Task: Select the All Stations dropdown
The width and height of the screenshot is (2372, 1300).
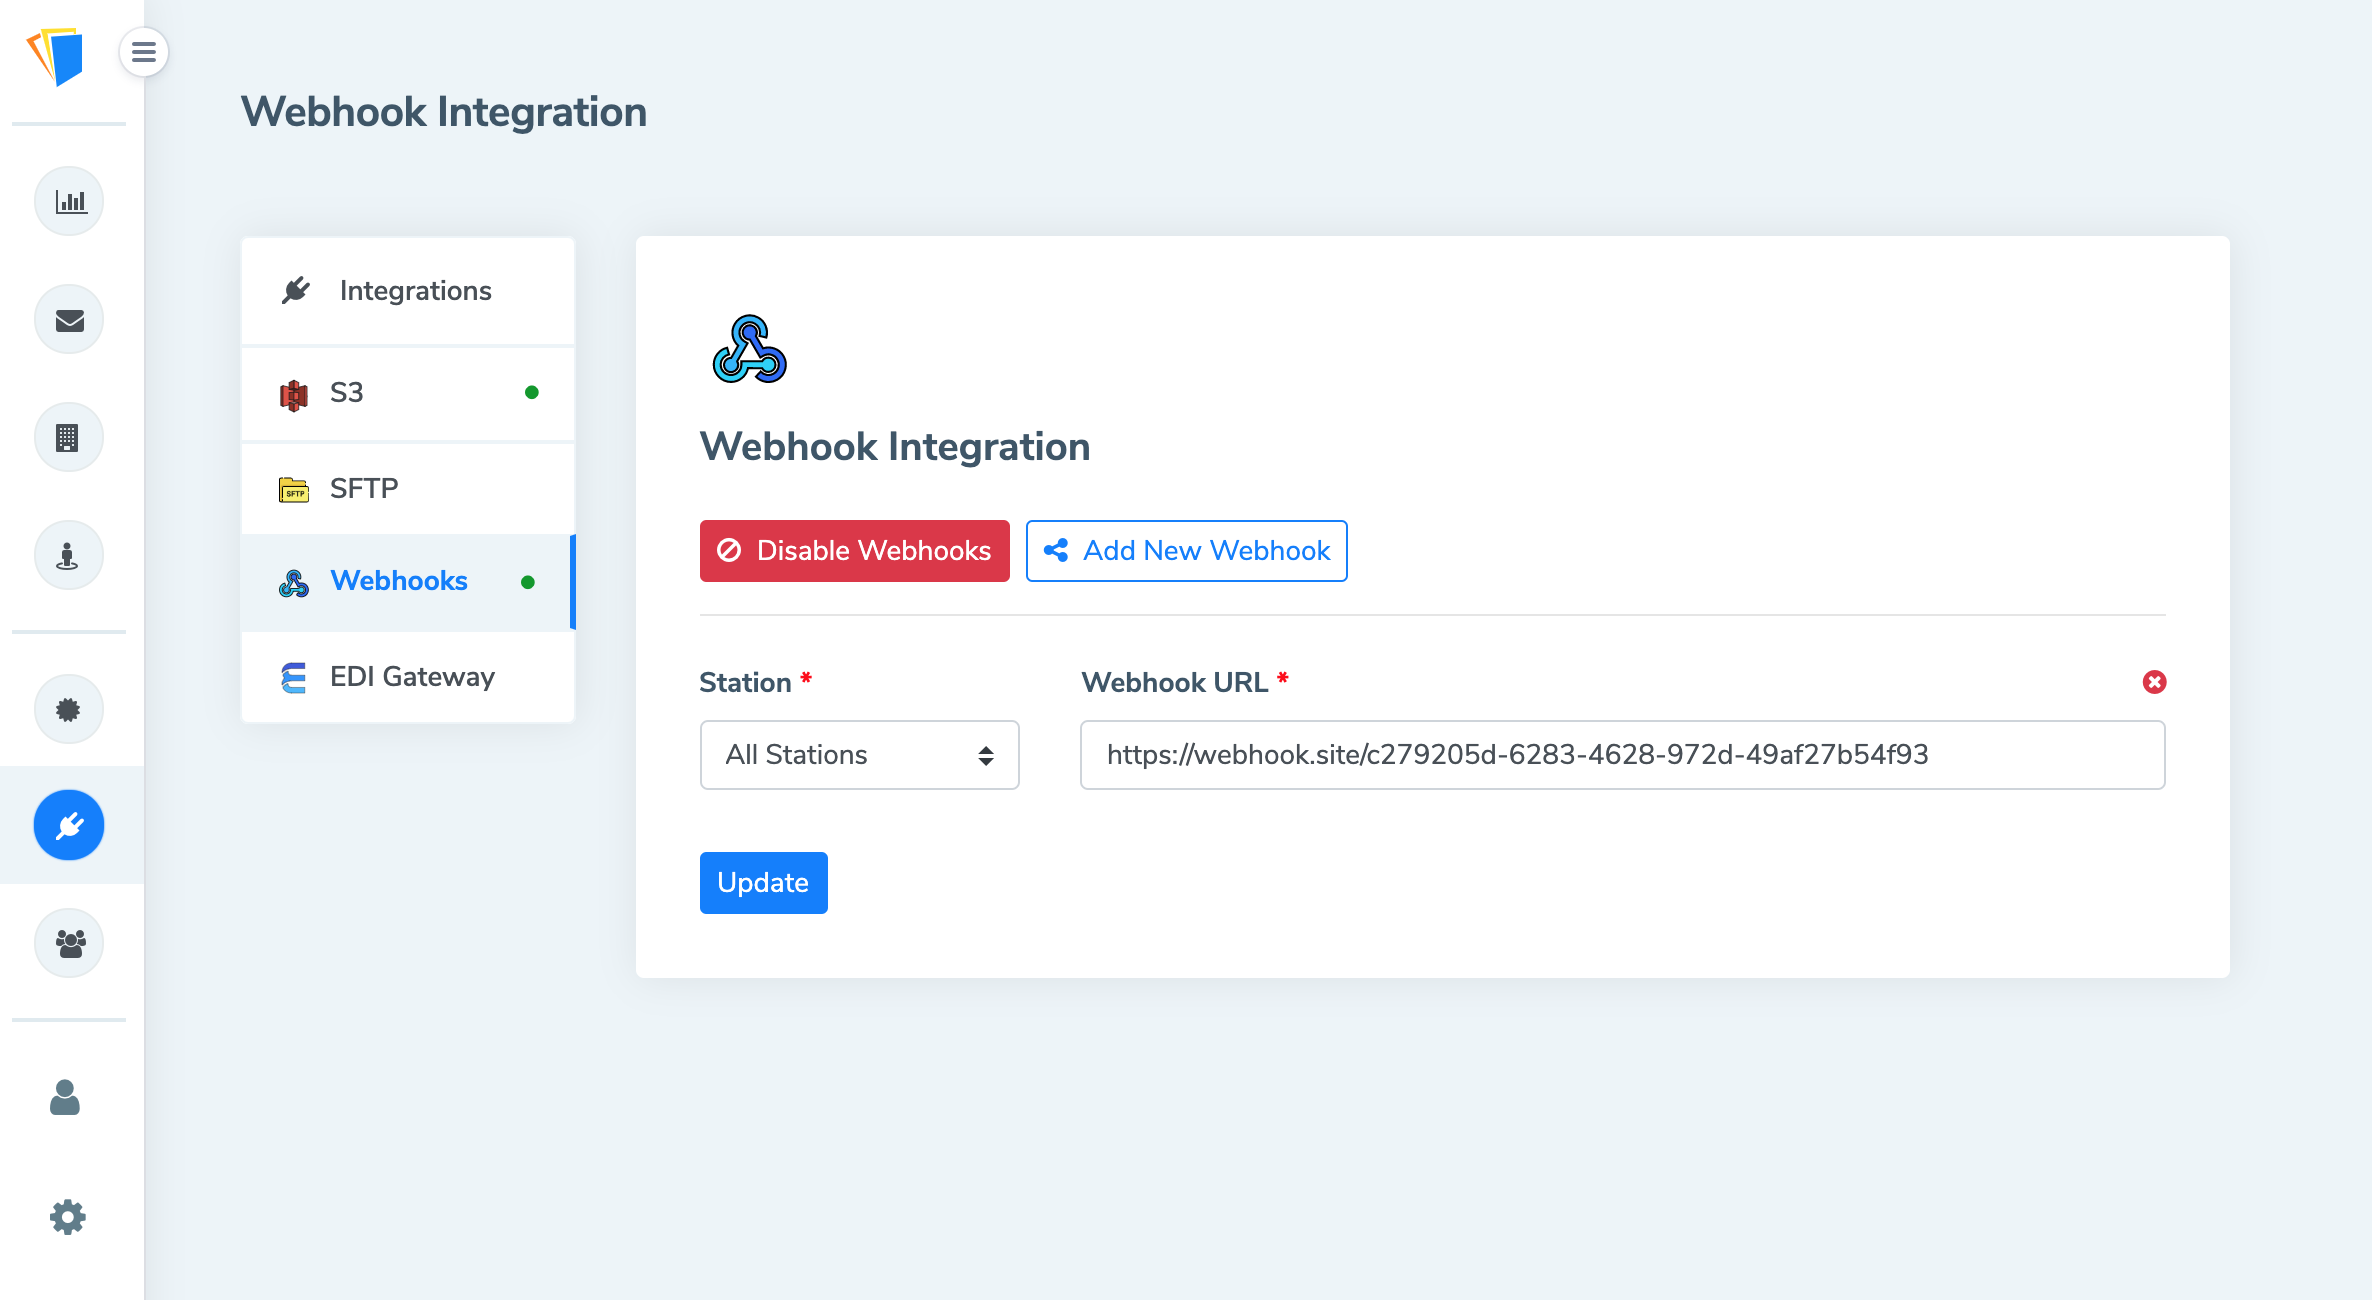Action: (858, 754)
